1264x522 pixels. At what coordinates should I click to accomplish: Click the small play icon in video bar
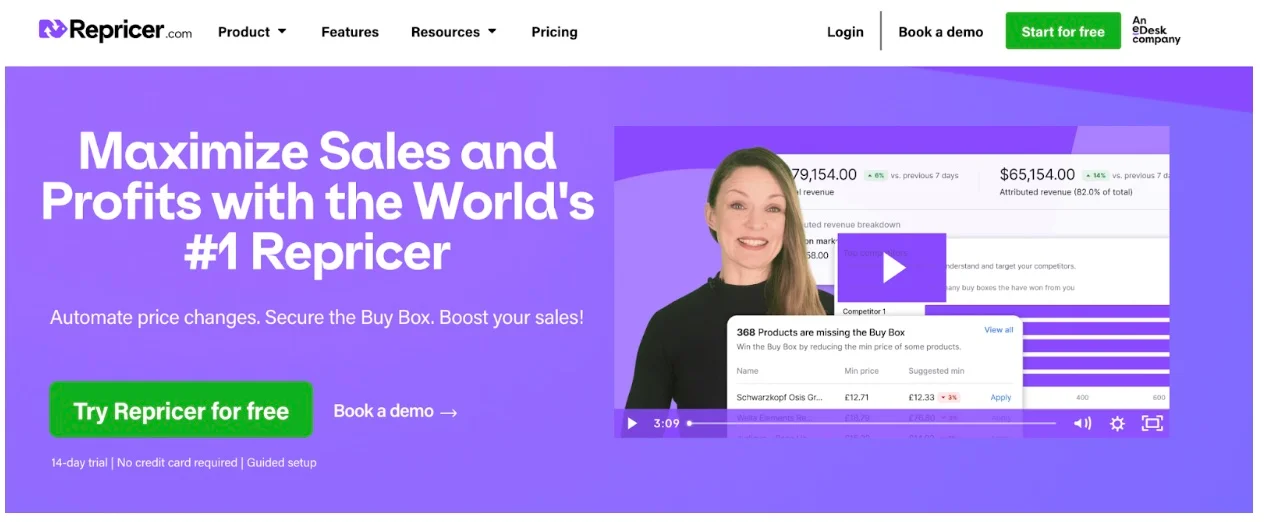(632, 423)
